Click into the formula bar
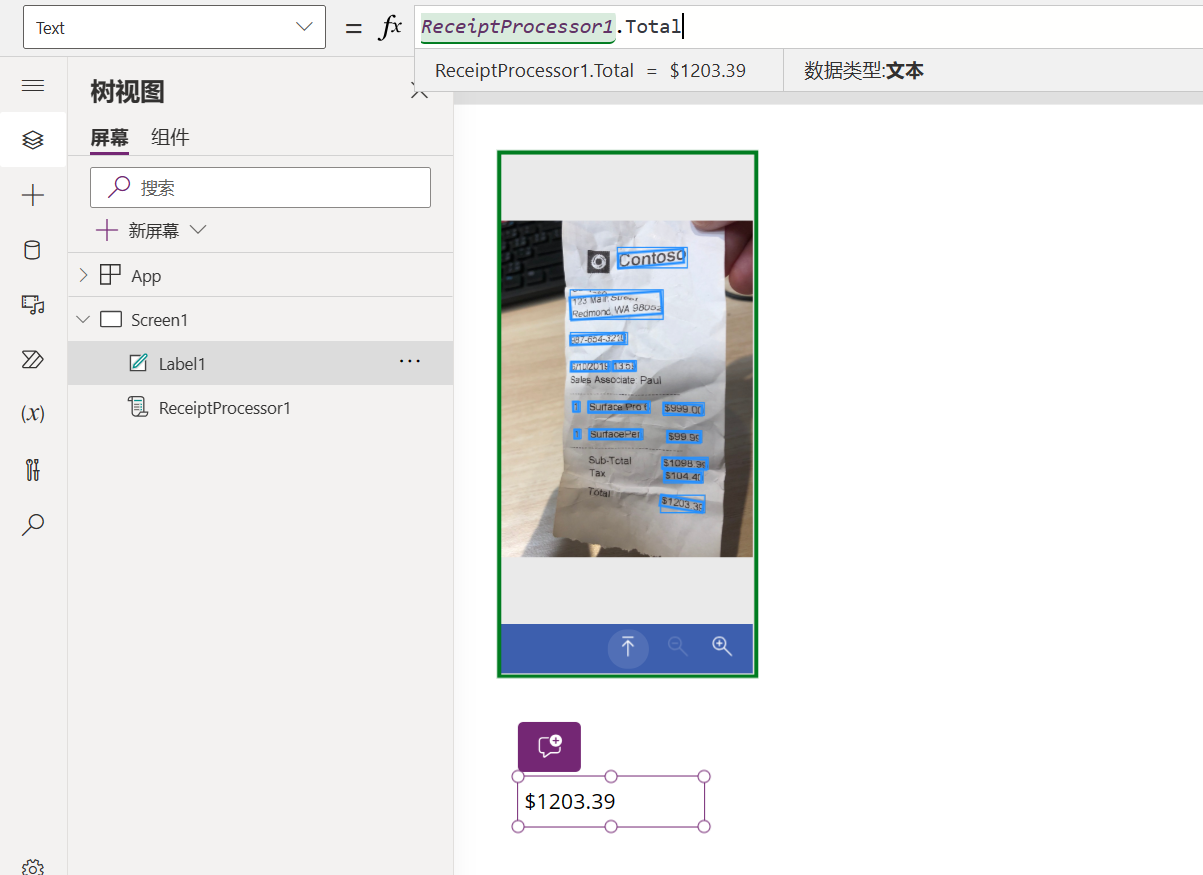The image size is (1203, 875). pyautogui.click(x=808, y=27)
